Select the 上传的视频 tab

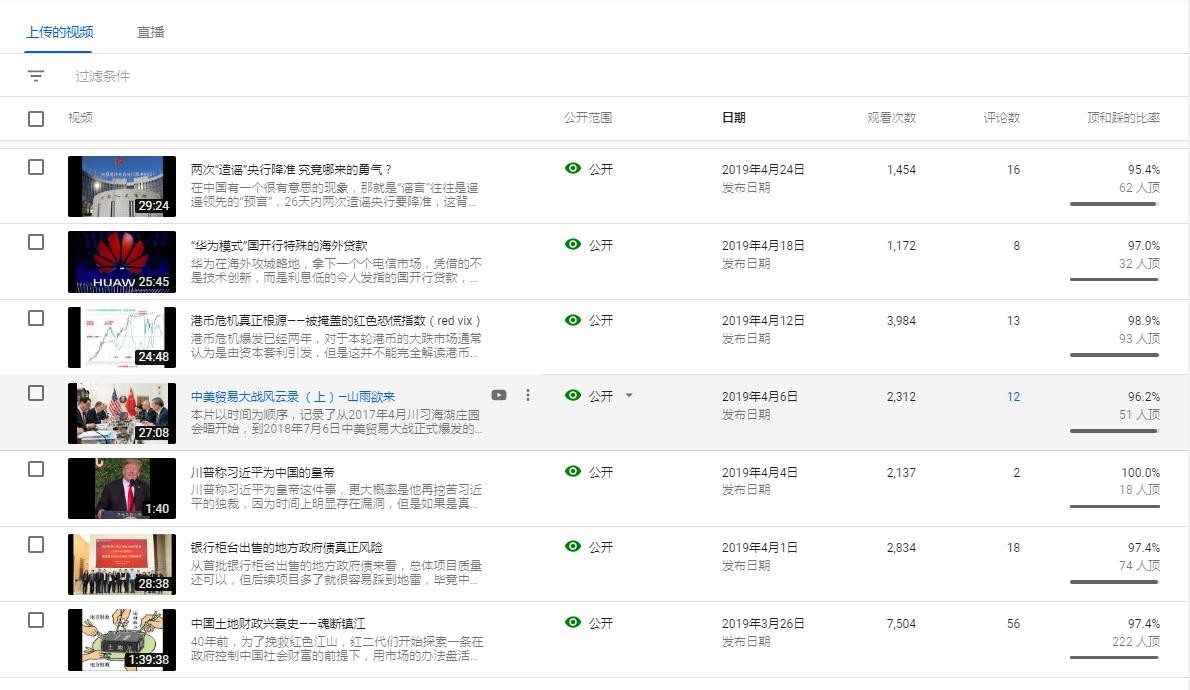pos(60,32)
